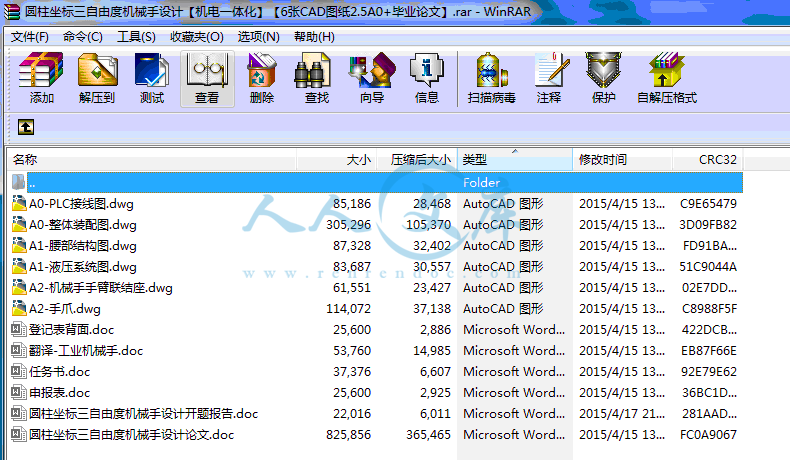Click the up one level folder button

click(x=26, y=127)
